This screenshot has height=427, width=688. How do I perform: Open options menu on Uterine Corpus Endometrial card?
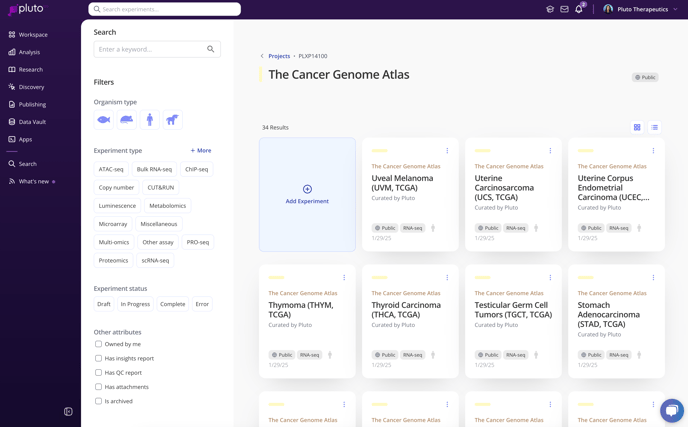coord(653,151)
